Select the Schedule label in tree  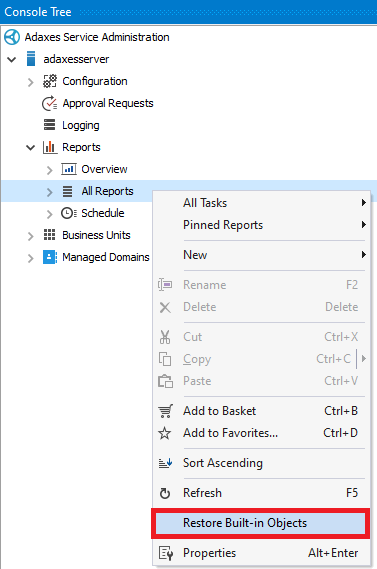[x=103, y=213]
